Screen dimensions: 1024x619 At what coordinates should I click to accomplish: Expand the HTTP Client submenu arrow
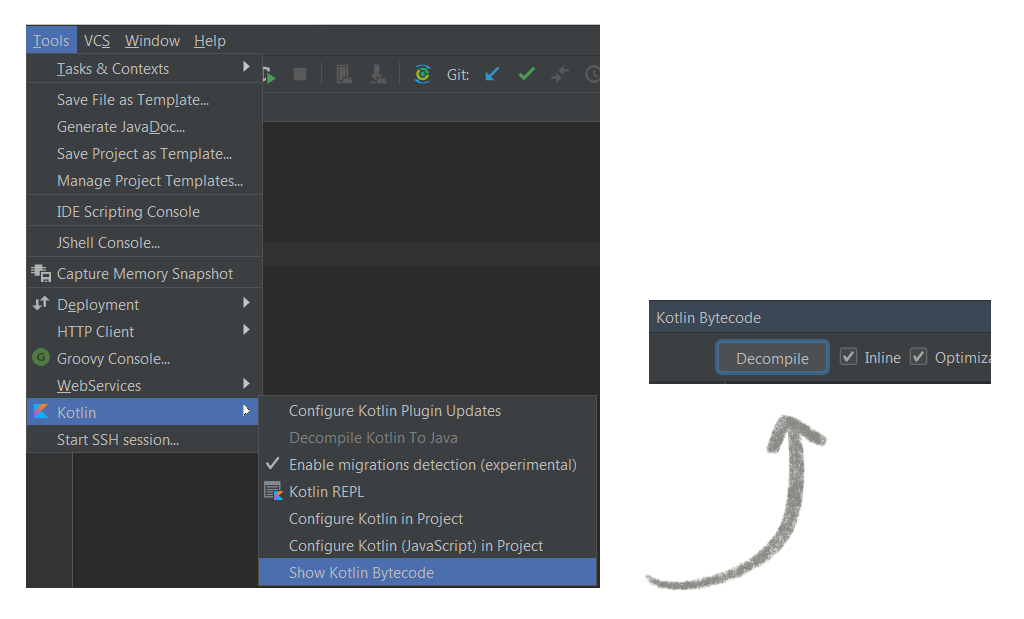(x=246, y=330)
